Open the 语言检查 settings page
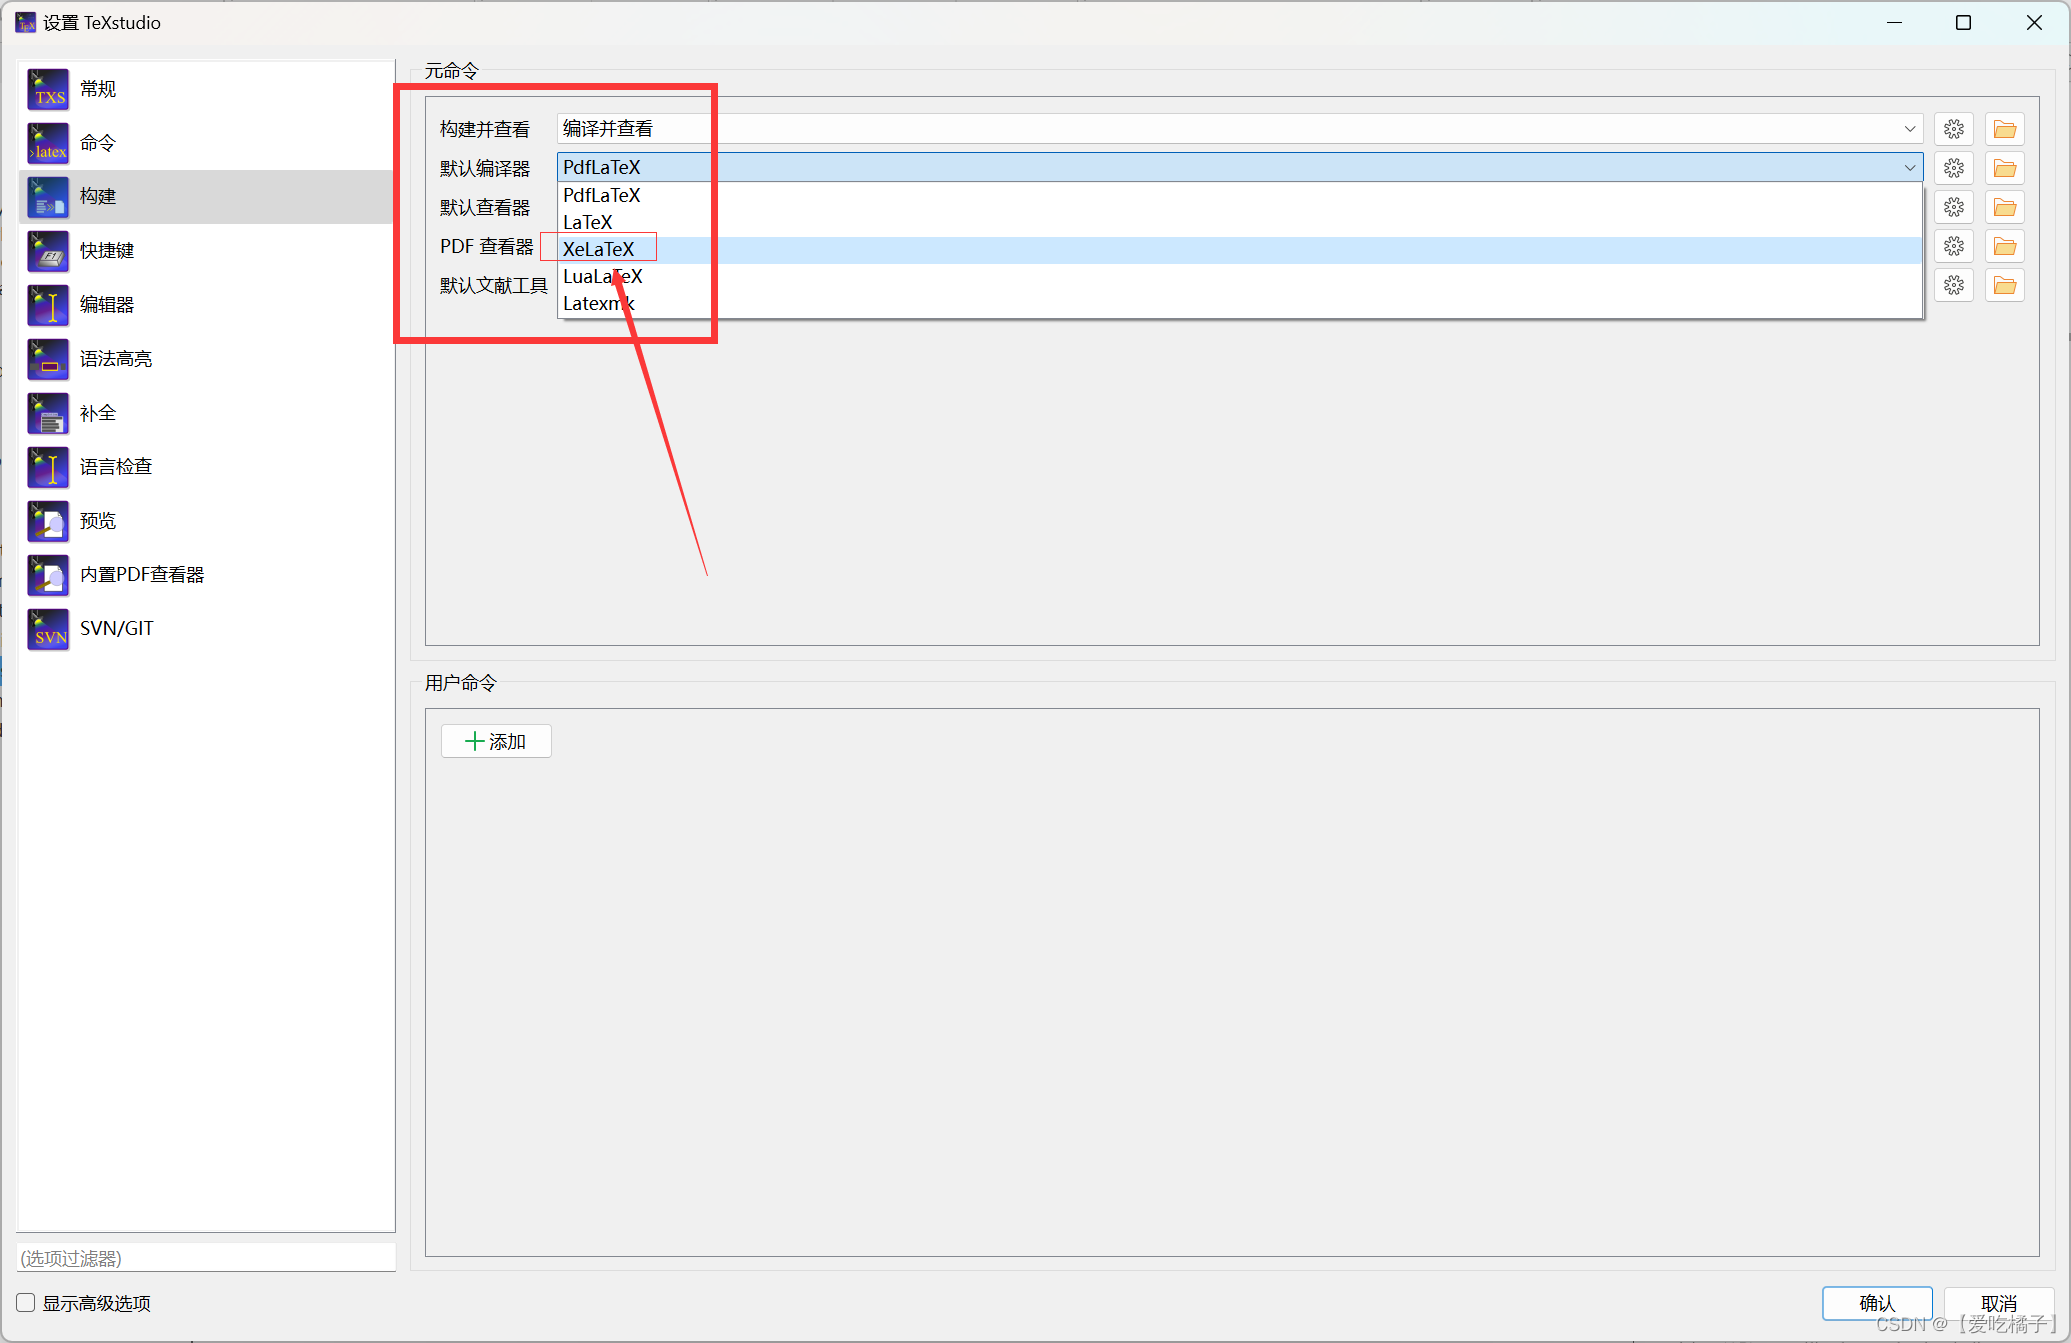 click(47, 467)
